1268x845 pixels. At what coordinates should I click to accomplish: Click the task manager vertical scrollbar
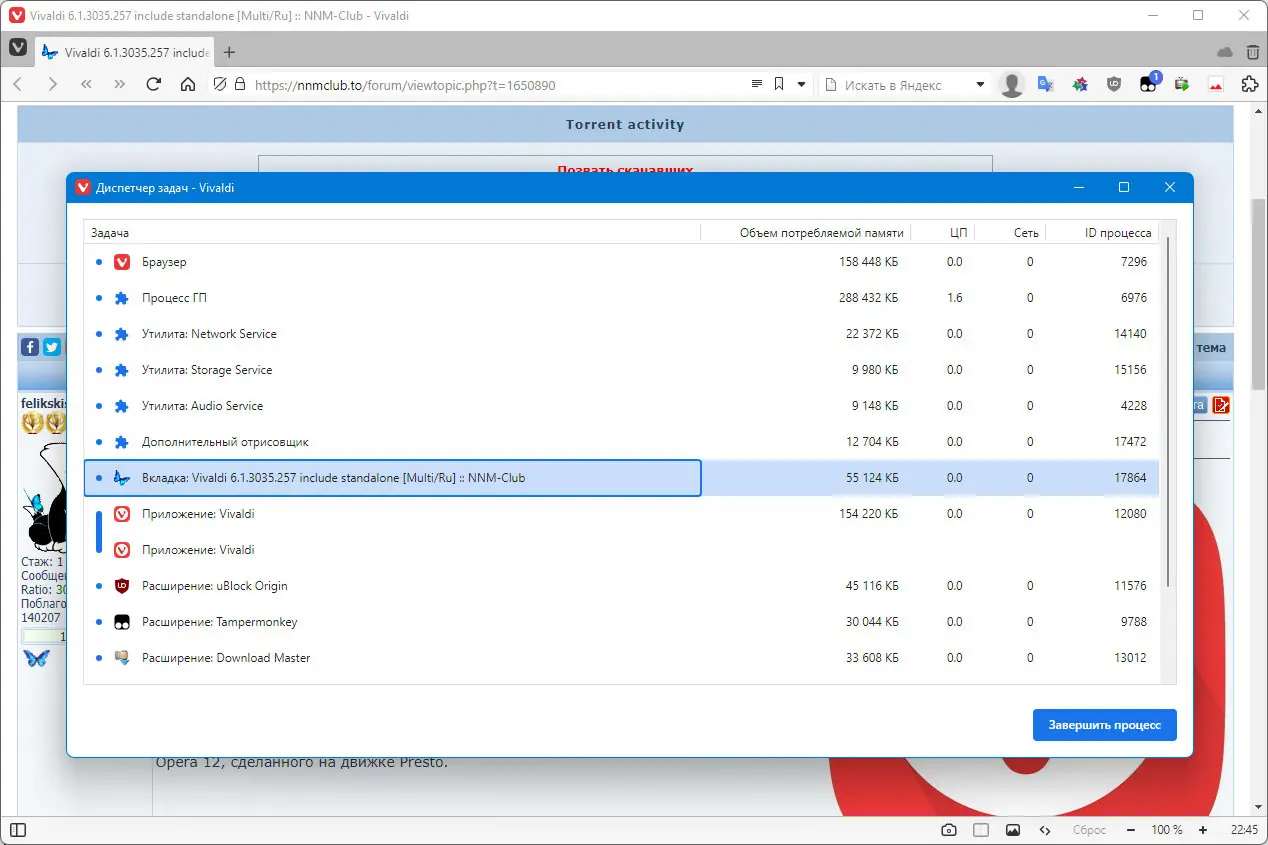click(1167, 410)
